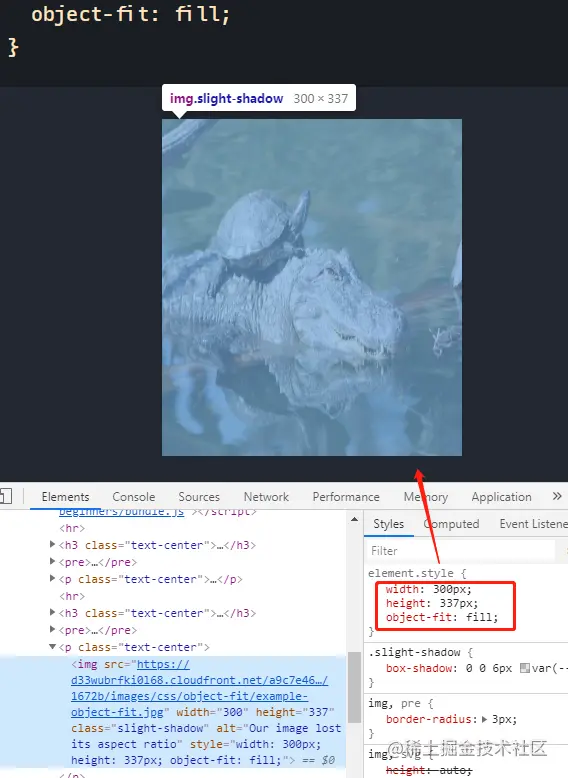Viewport: 568px width, 778px height.
Task: Open the image src cloudfront link
Action: 199,688
